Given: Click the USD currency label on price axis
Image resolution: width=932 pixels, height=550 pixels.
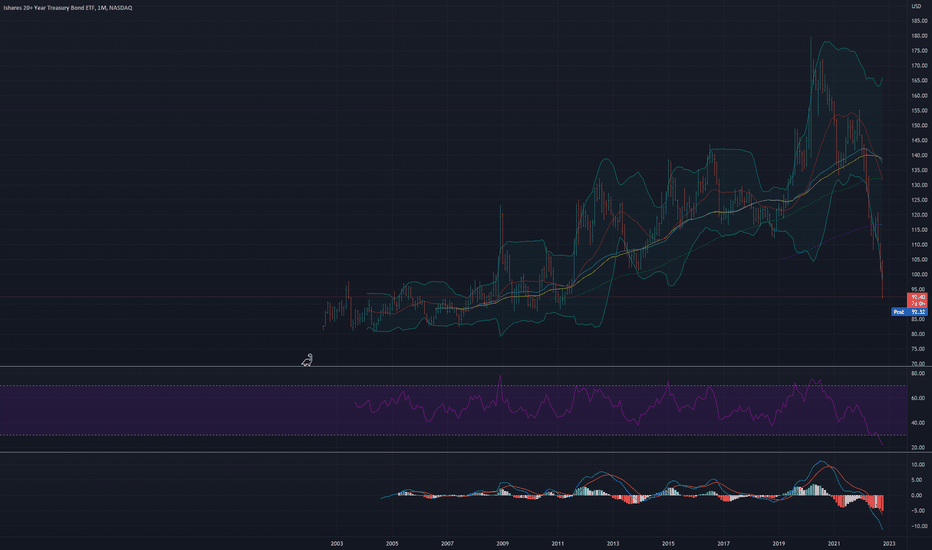Looking at the screenshot, I should click(916, 6).
